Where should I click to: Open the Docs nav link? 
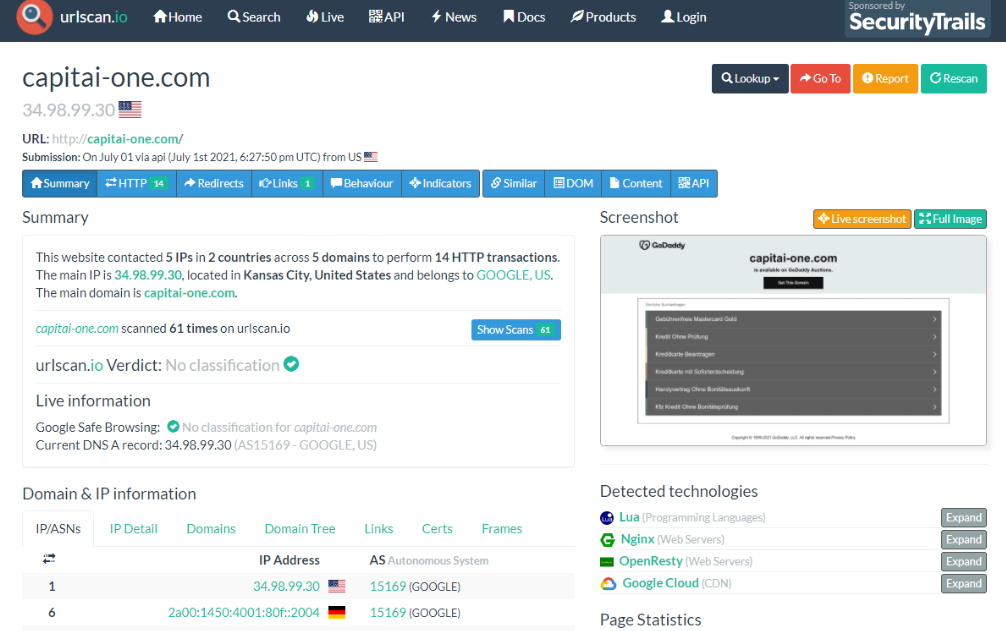click(524, 17)
